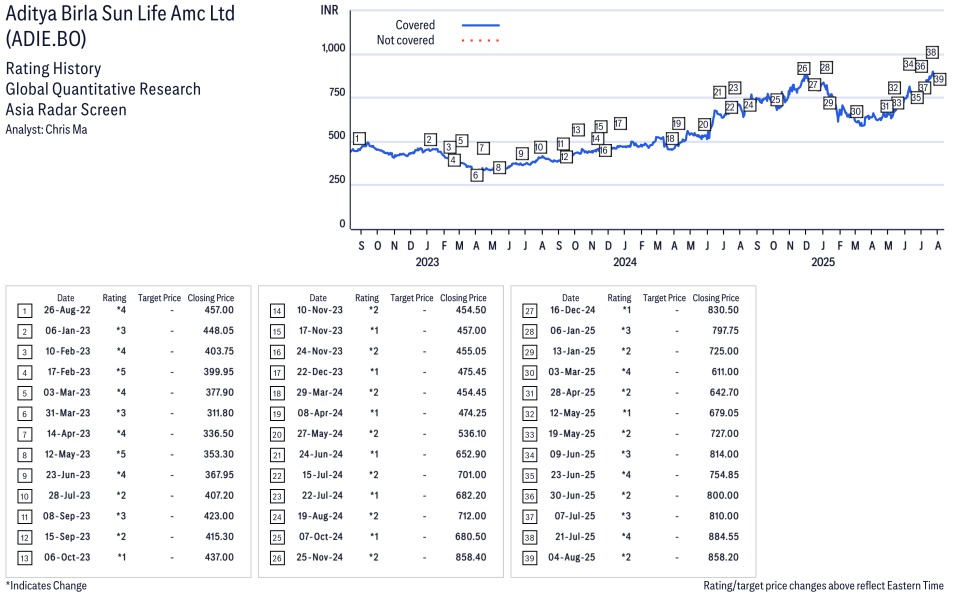Select the 250 y-axis label
Viewport: 955px width, 593px height.
click(x=337, y=180)
